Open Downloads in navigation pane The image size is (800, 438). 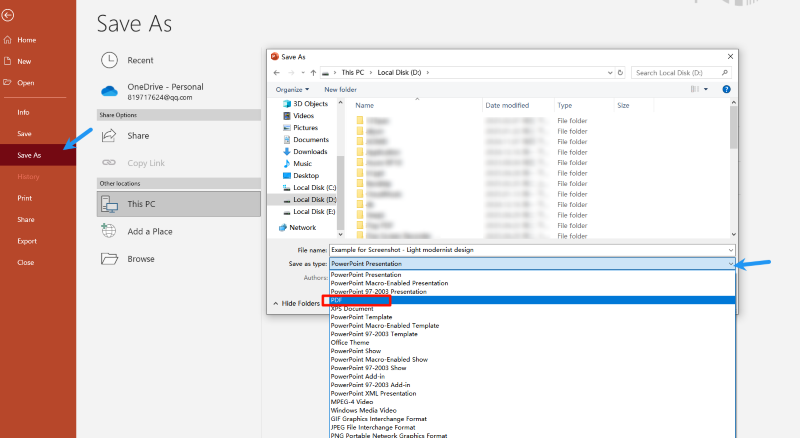coord(305,152)
